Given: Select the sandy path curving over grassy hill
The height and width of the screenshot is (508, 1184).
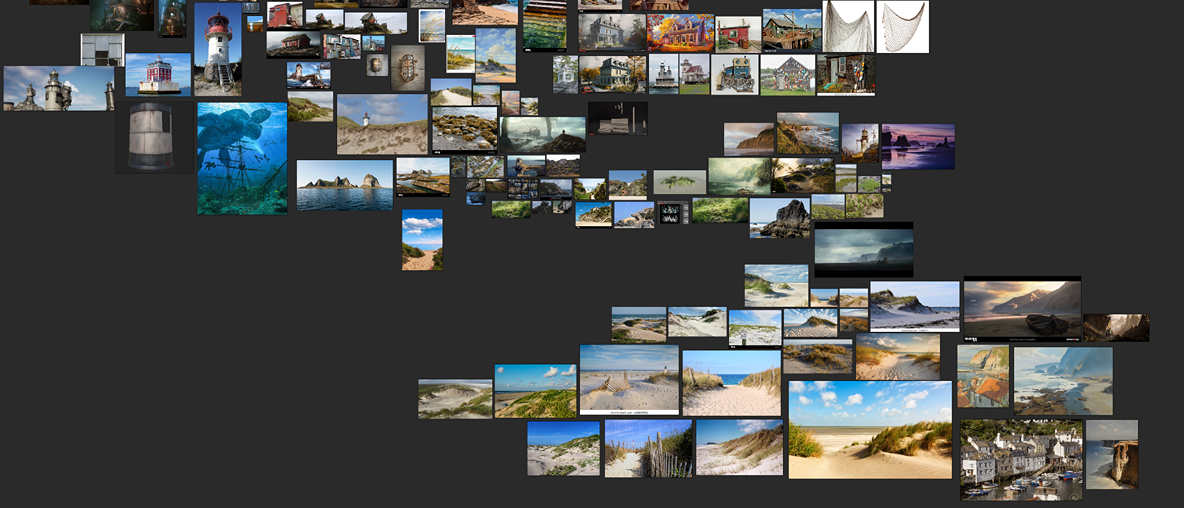Looking at the screenshot, I should coord(451,91).
